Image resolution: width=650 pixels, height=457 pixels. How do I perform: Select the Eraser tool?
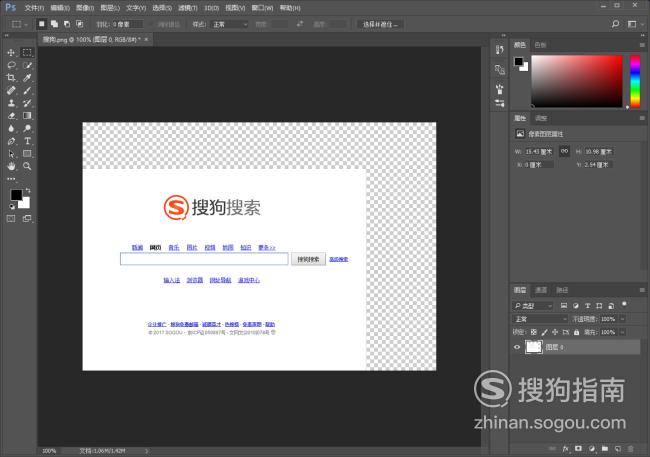11,116
